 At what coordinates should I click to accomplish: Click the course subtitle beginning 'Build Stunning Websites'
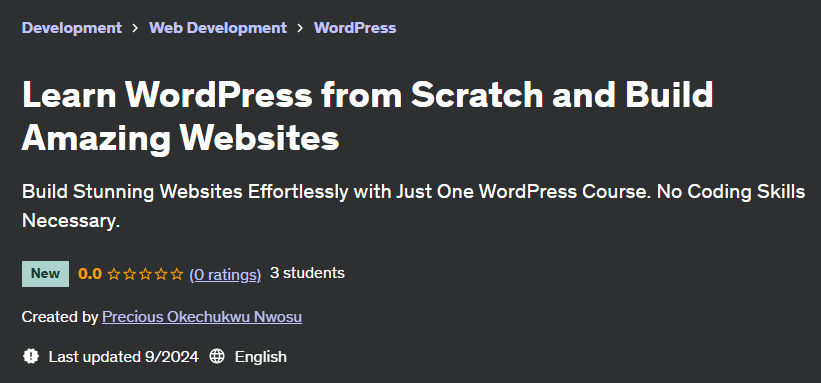point(414,206)
